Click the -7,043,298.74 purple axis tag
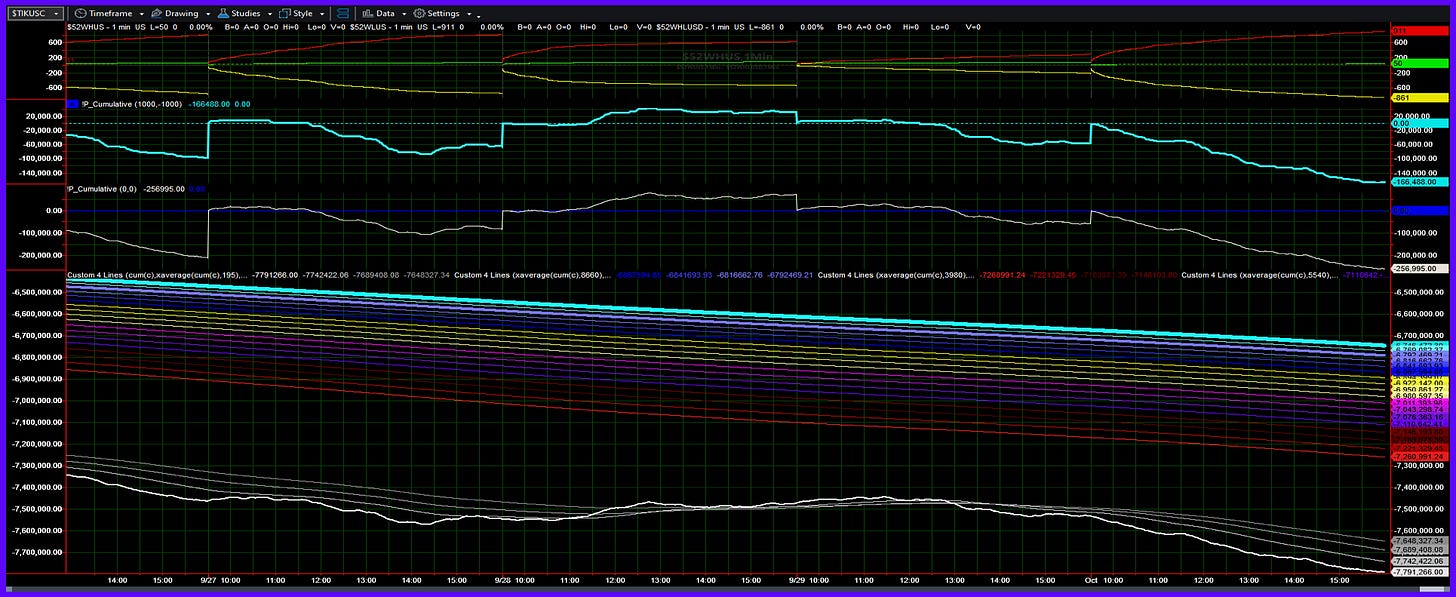Screen dimensions: 1456x597 coord(1419,410)
